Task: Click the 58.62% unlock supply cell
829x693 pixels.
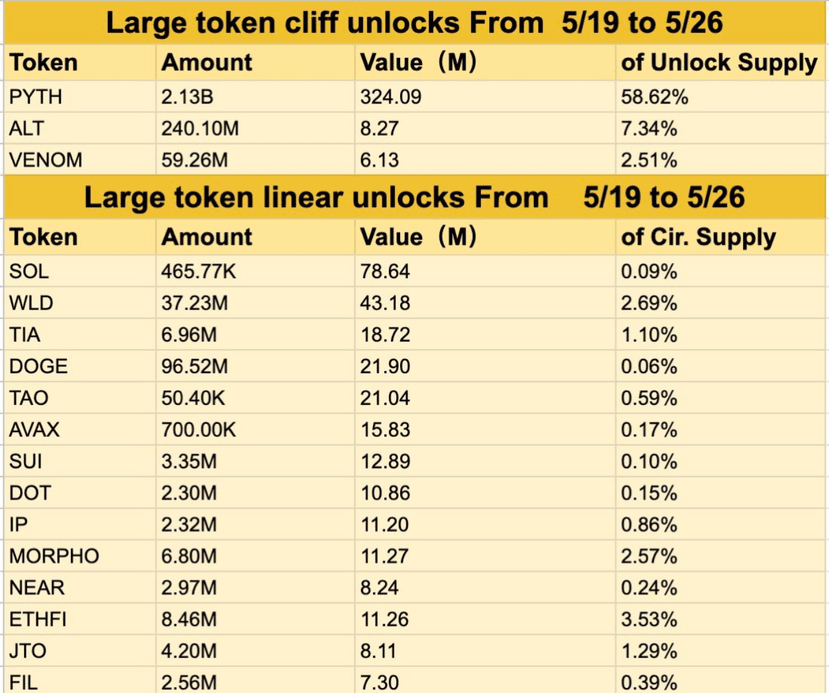Action: [x=720, y=97]
